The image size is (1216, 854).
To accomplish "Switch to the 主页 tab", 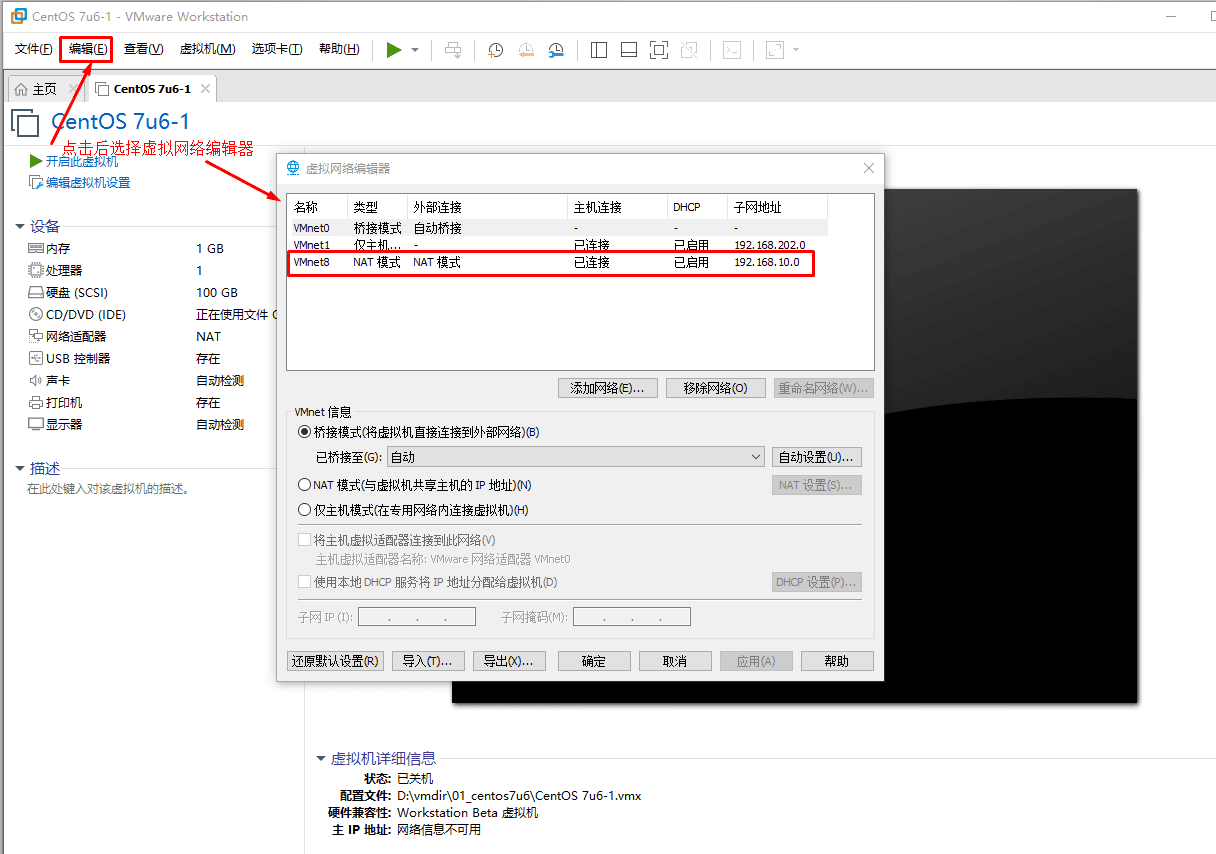I will (43, 89).
